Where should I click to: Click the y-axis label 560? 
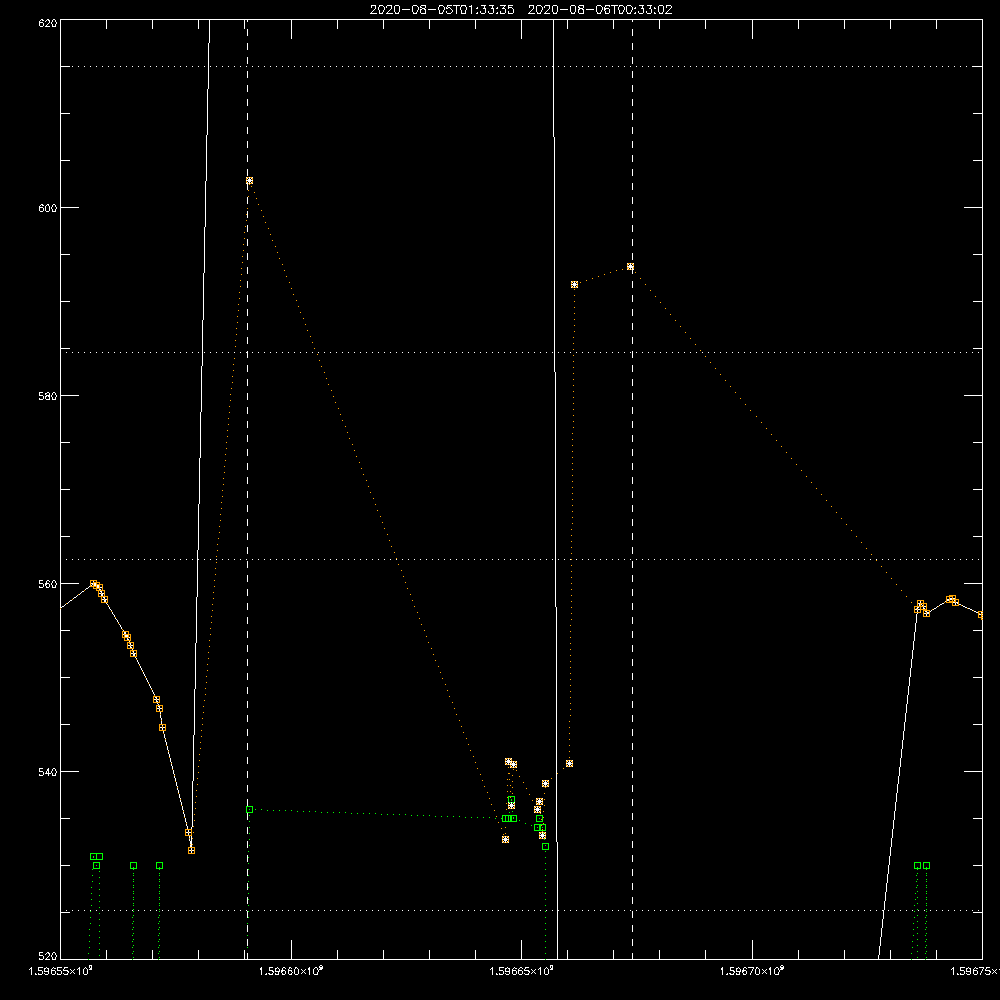coord(48,584)
